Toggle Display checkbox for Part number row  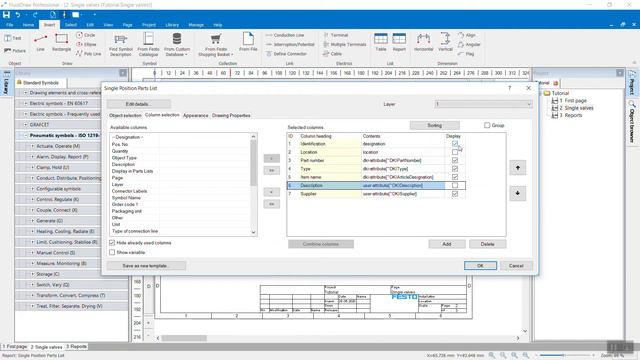455,160
